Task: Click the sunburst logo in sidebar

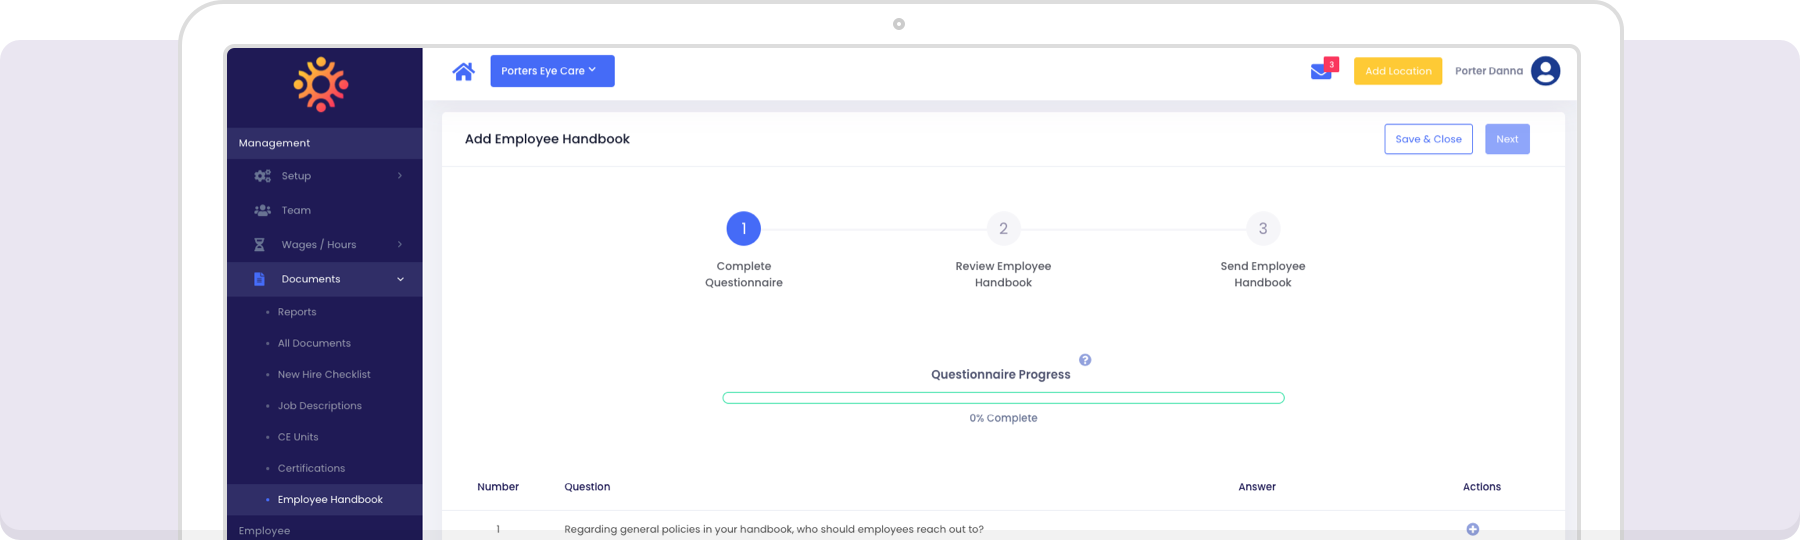Action: click(321, 85)
